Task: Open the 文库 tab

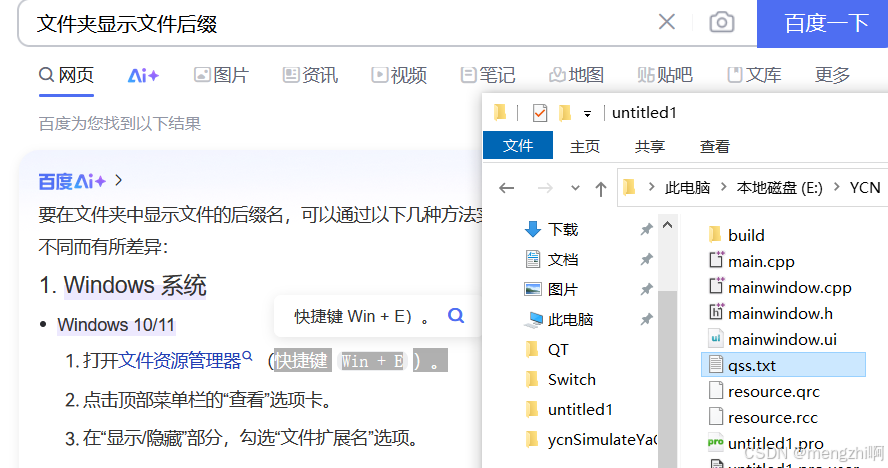Action: click(754, 75)
